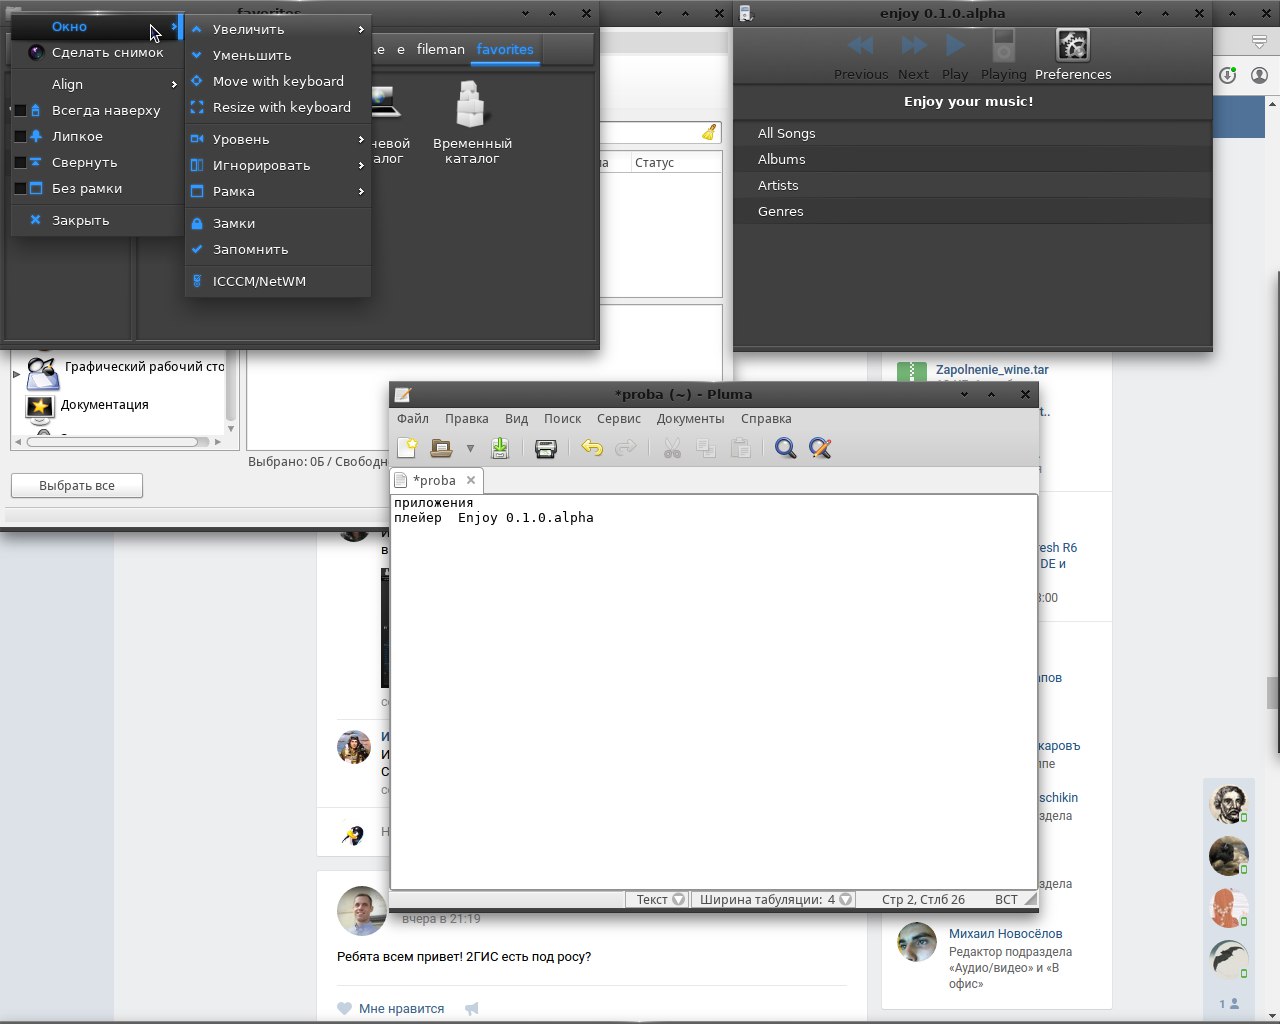Screen dimensions: 1280x1024
Task: Click the redo arrow in Pluma toolbar
Action: pos(626,448)
